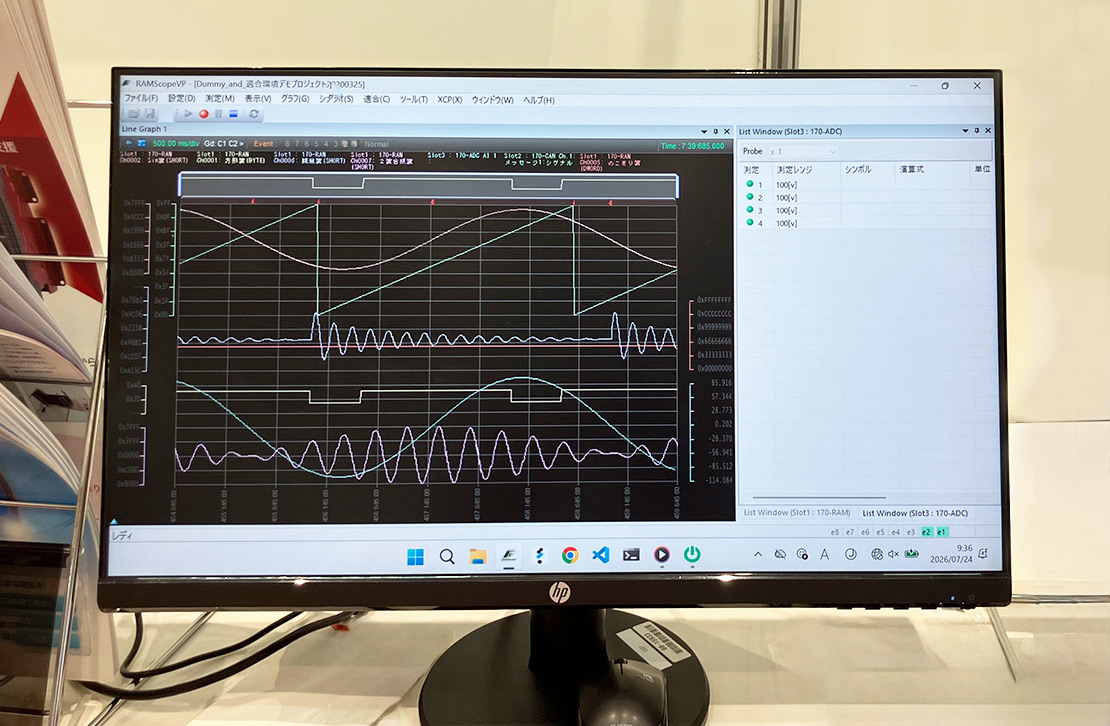Open the Line Graph 1 panel dropdown arrow

tap(704, 132)
